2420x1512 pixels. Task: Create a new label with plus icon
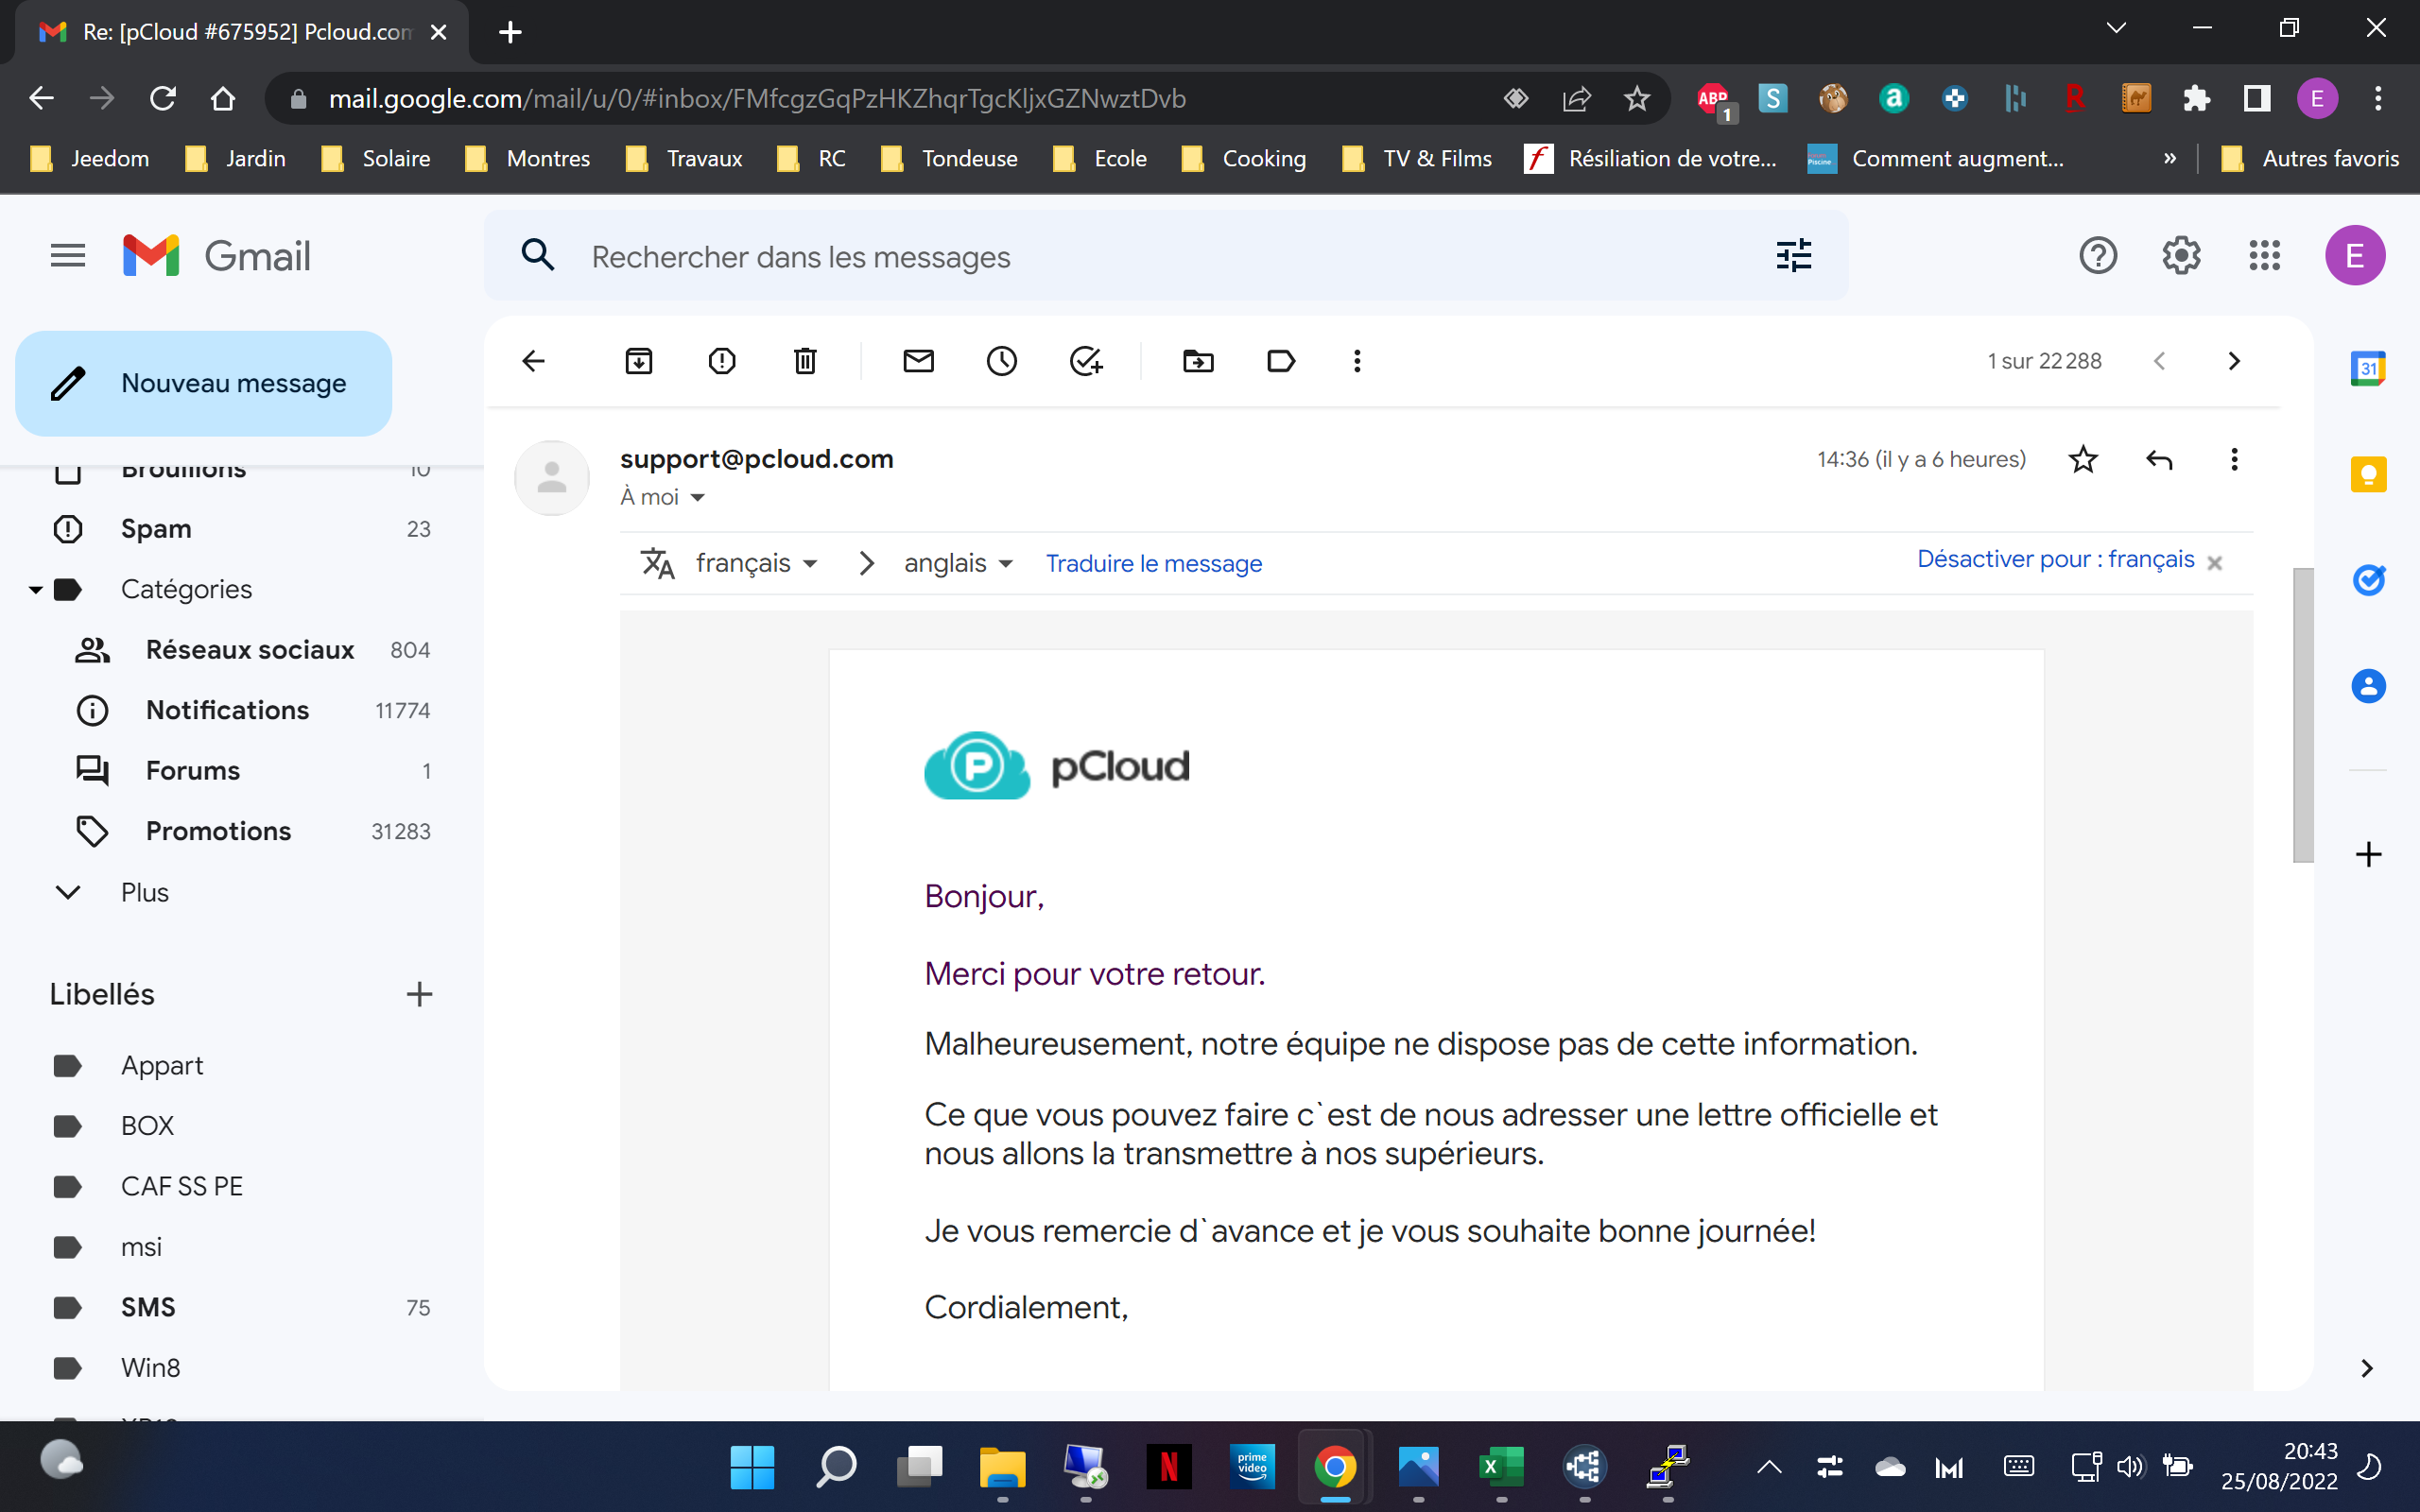tap(419, 994)
